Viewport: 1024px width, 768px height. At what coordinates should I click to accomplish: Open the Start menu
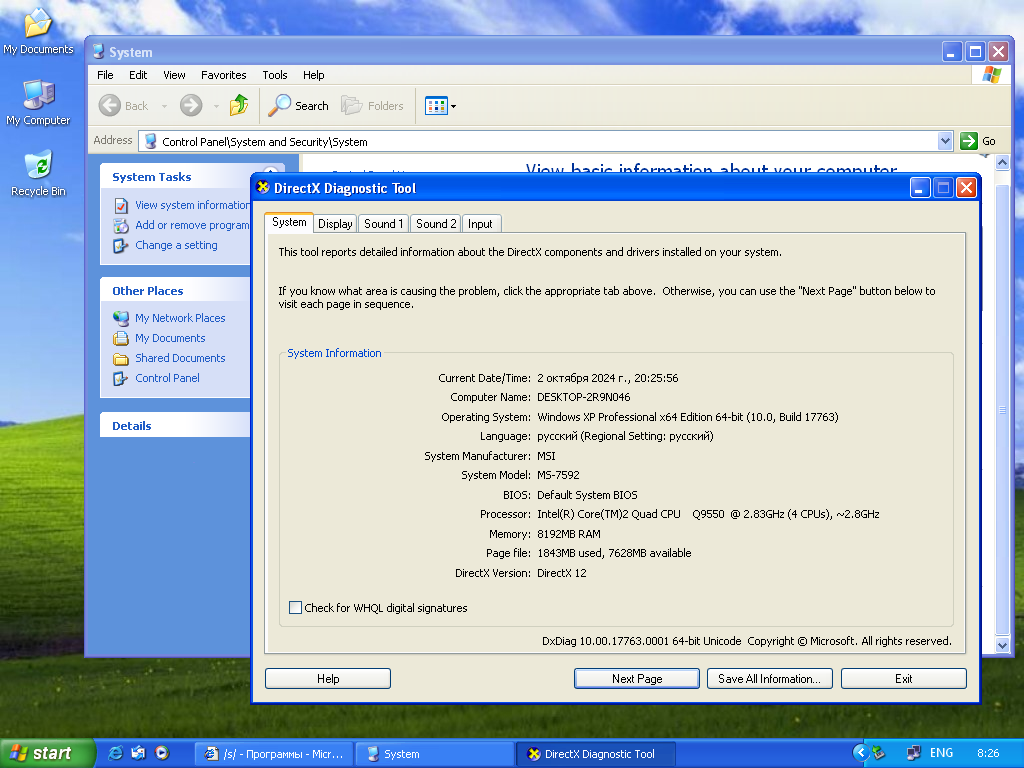pyautogui.click(x=47, y=754)
